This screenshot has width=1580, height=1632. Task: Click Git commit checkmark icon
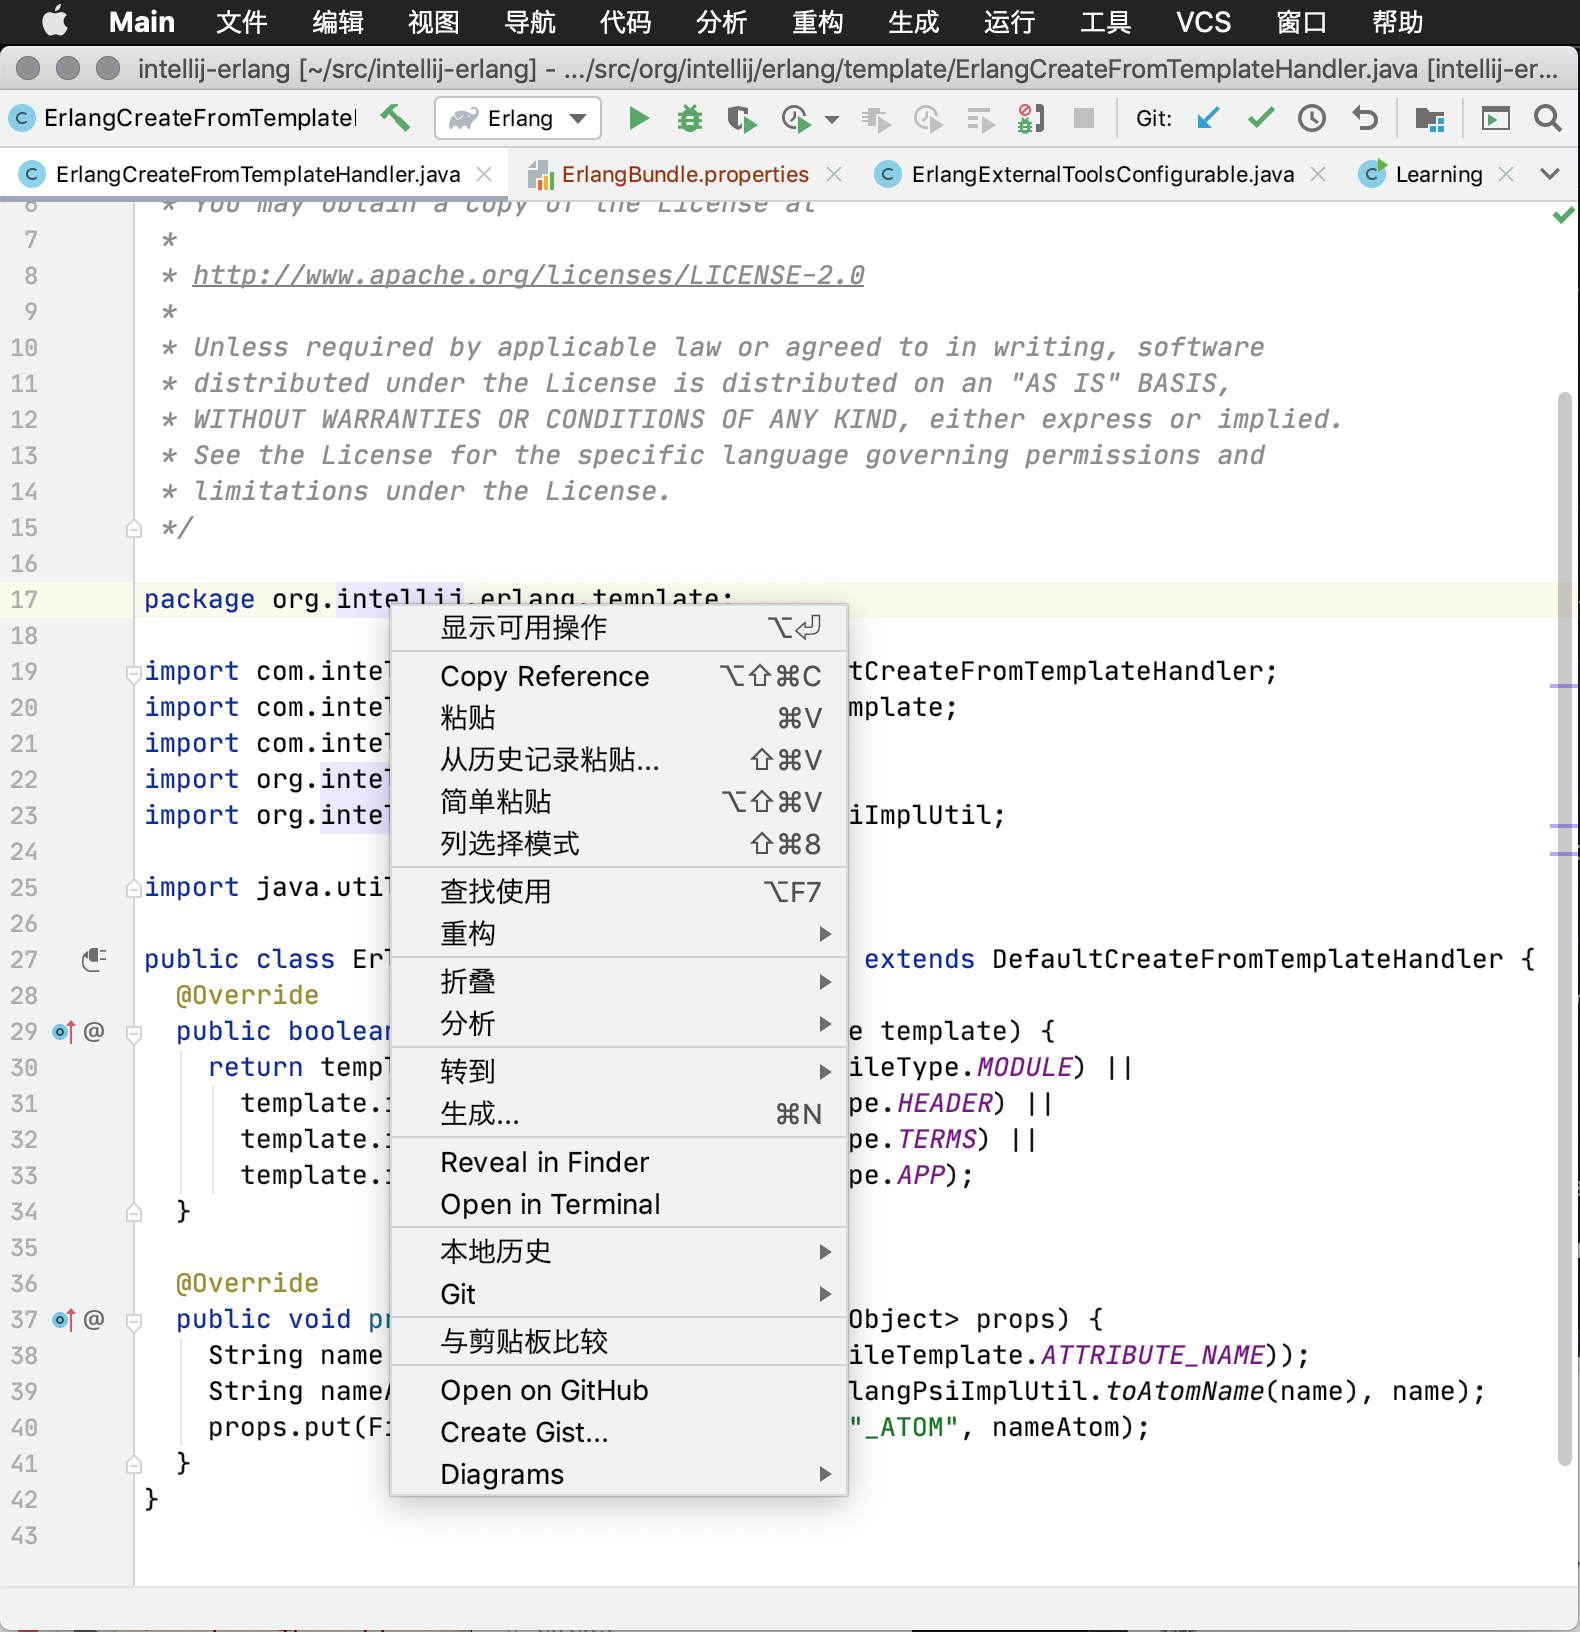click(1260, 119)
